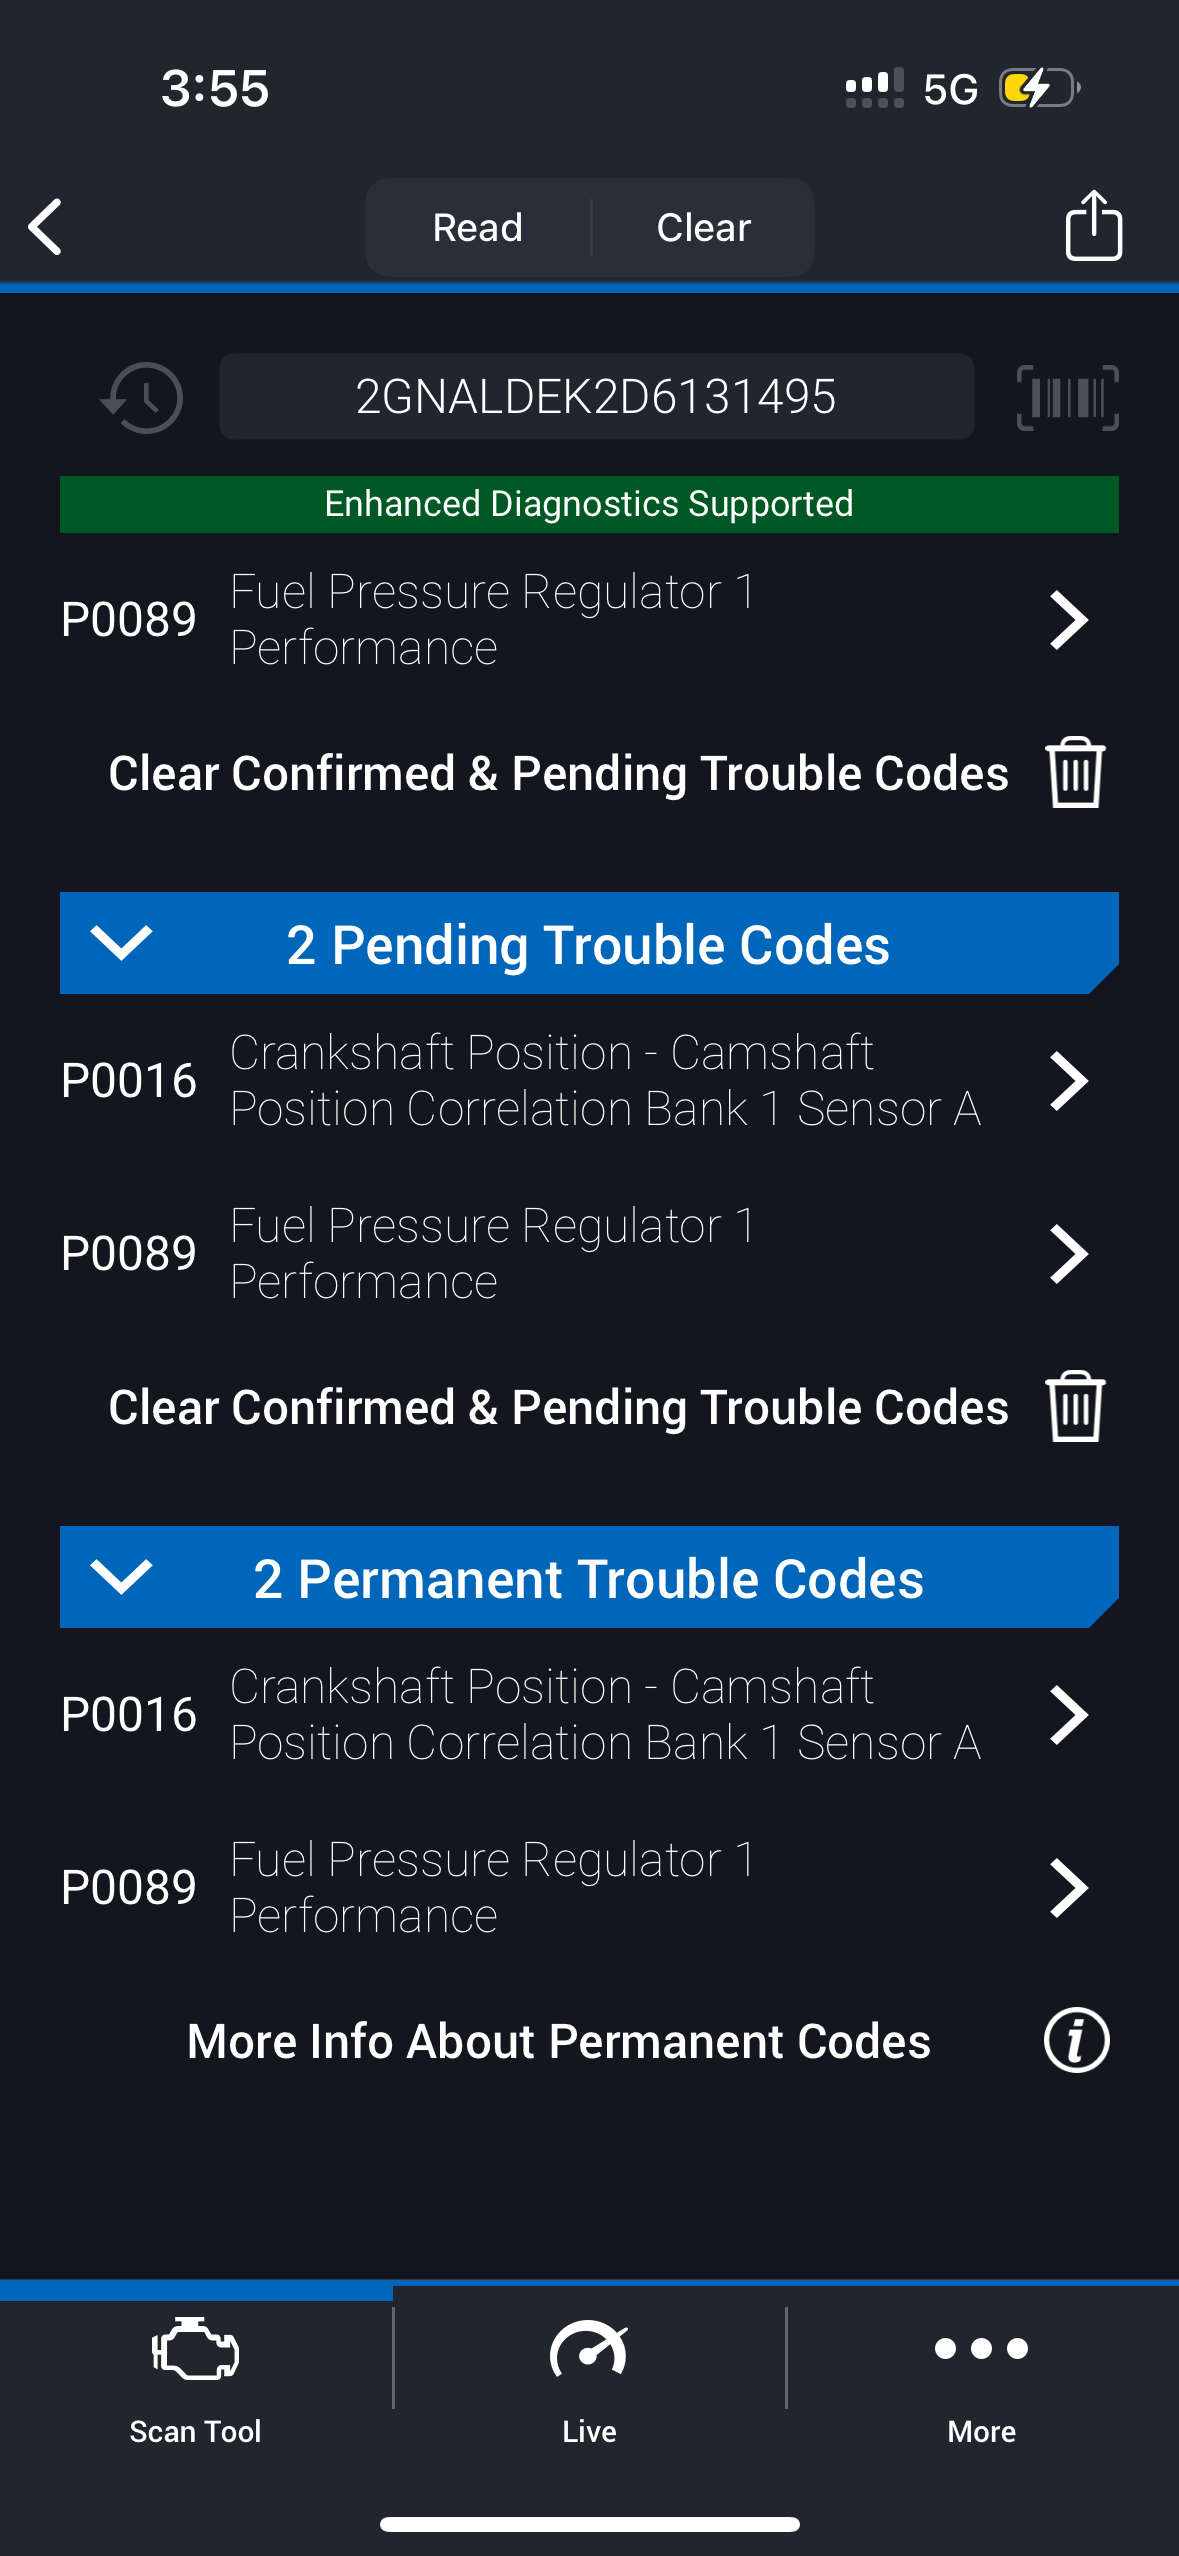
Task: Tap the trash icon above Pending Trouble Codes
Action: 1075,772
